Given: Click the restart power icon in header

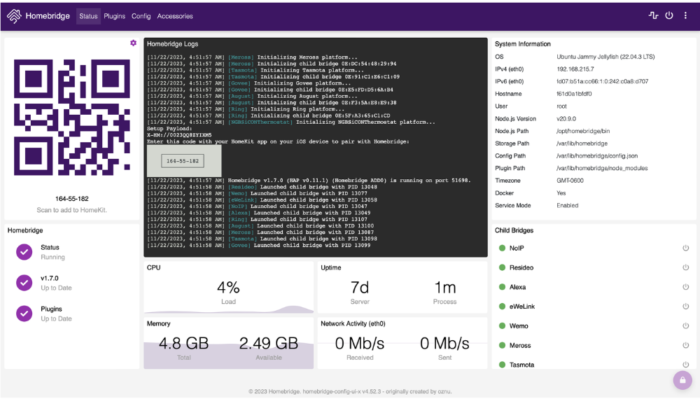Looking at the screenshot, I should (669, 16).
